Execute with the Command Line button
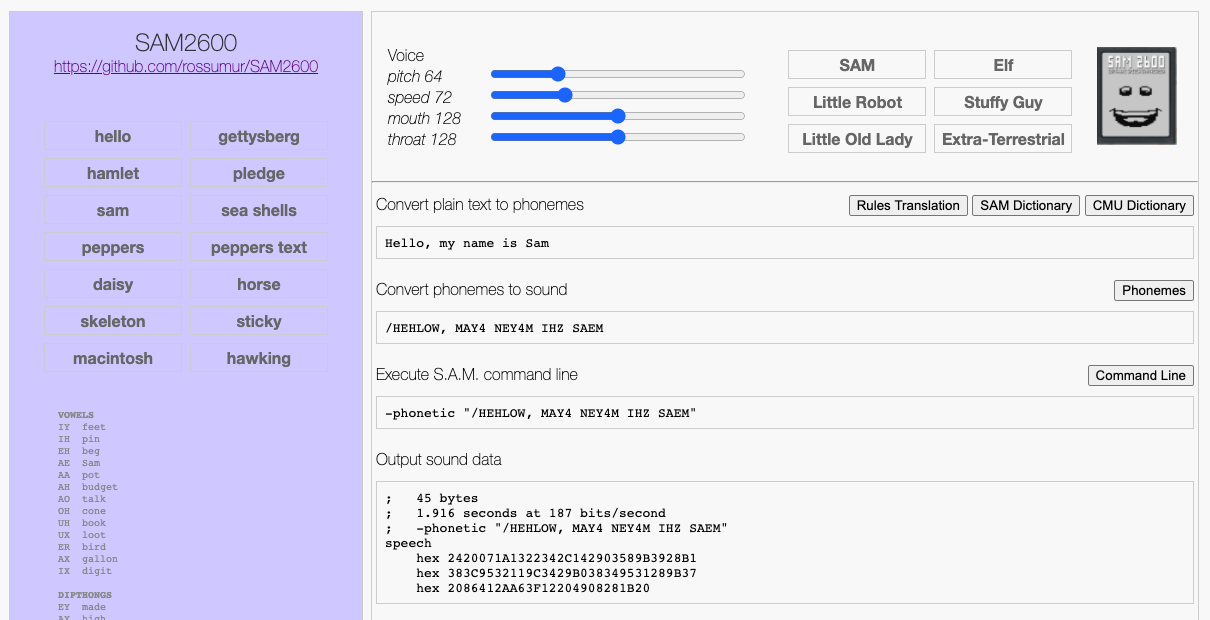 1141,375
